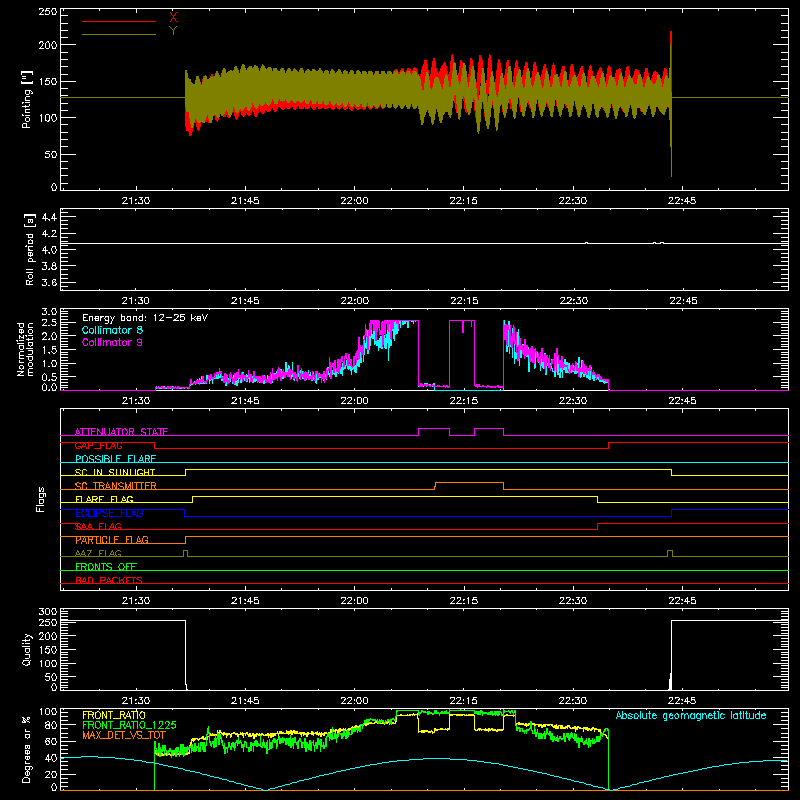The height and width of the screenshot is (800, 800).
Task: Click the Collimator 9 legend label
Action: click(x=112, y=342)
